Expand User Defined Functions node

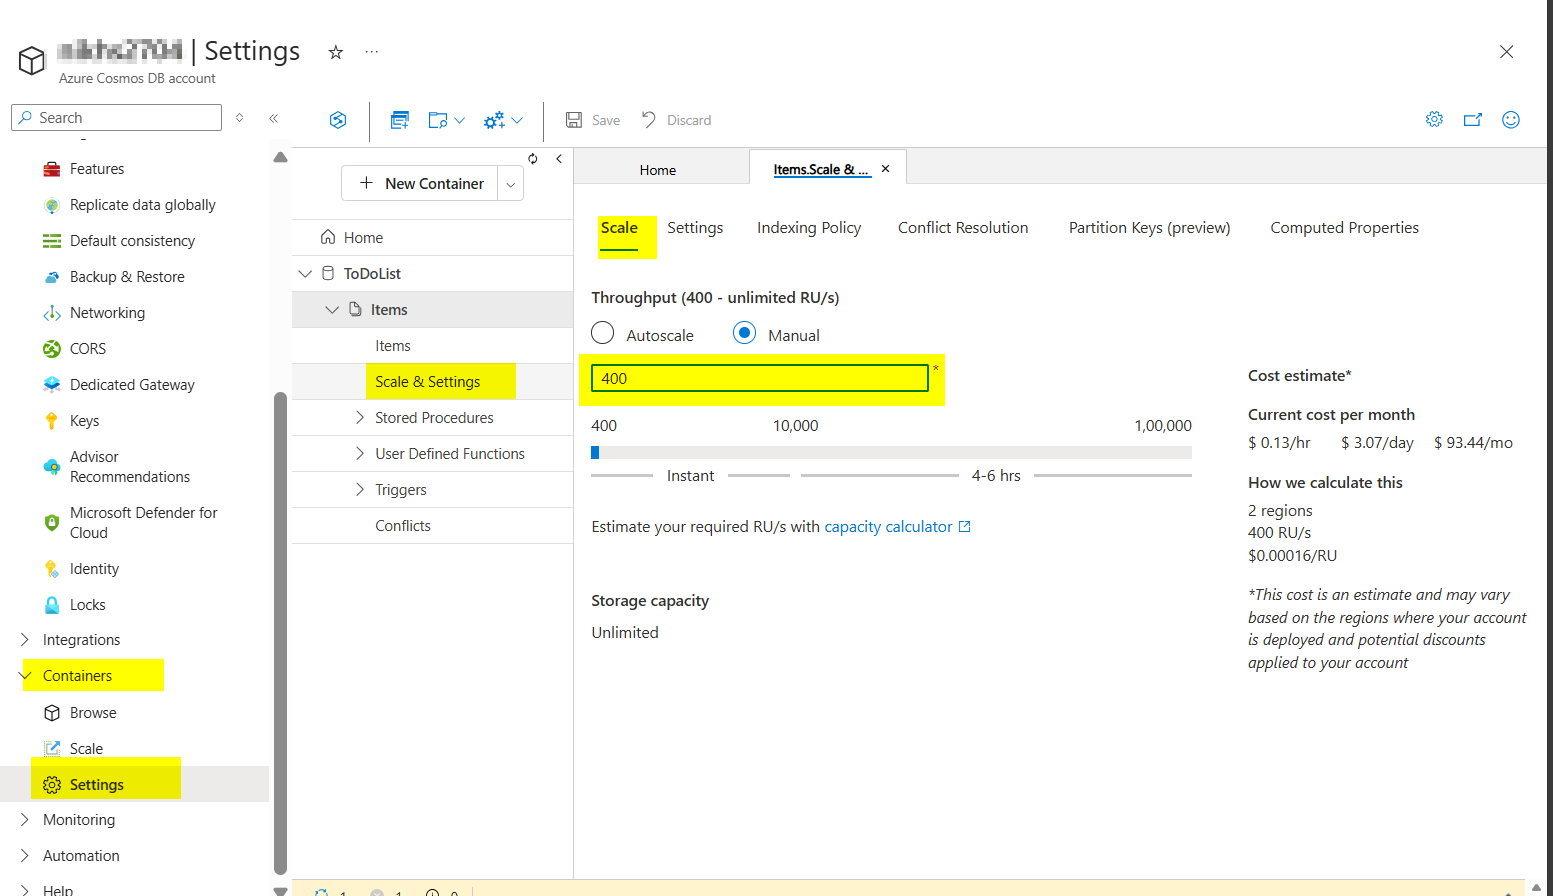[360, 454]
